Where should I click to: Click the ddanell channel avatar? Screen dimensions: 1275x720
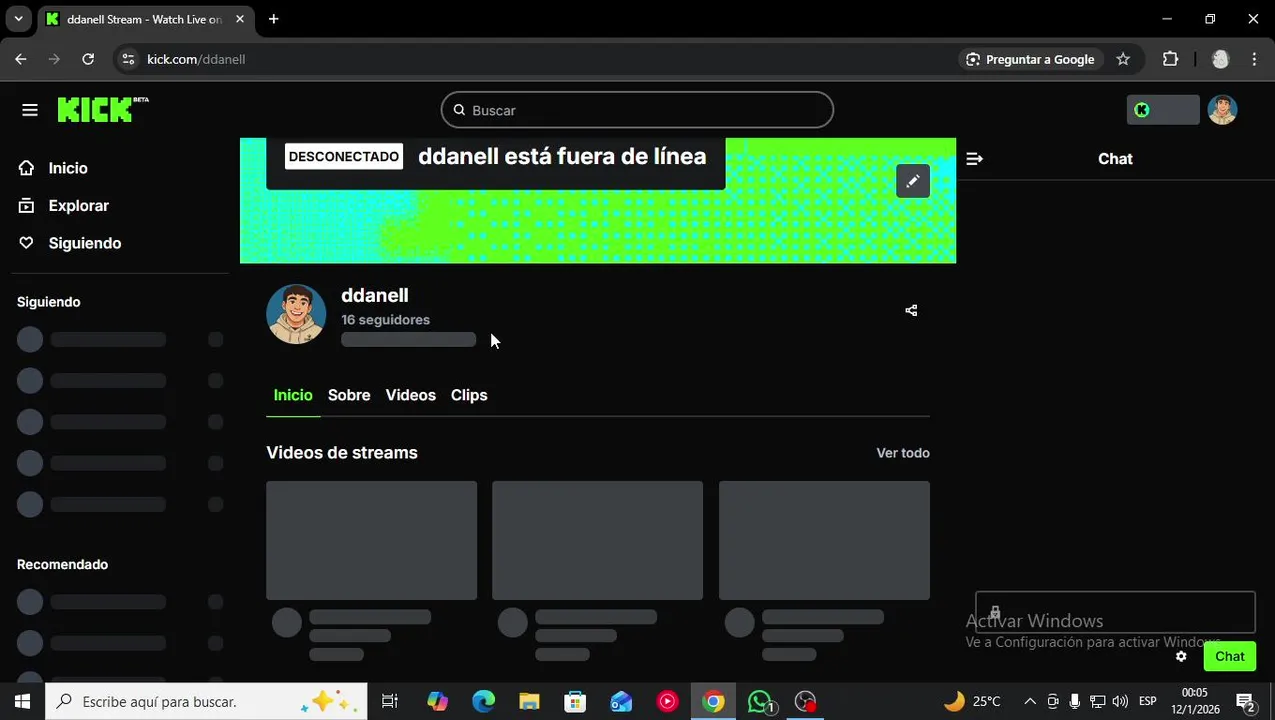click(x=296, y=314)
